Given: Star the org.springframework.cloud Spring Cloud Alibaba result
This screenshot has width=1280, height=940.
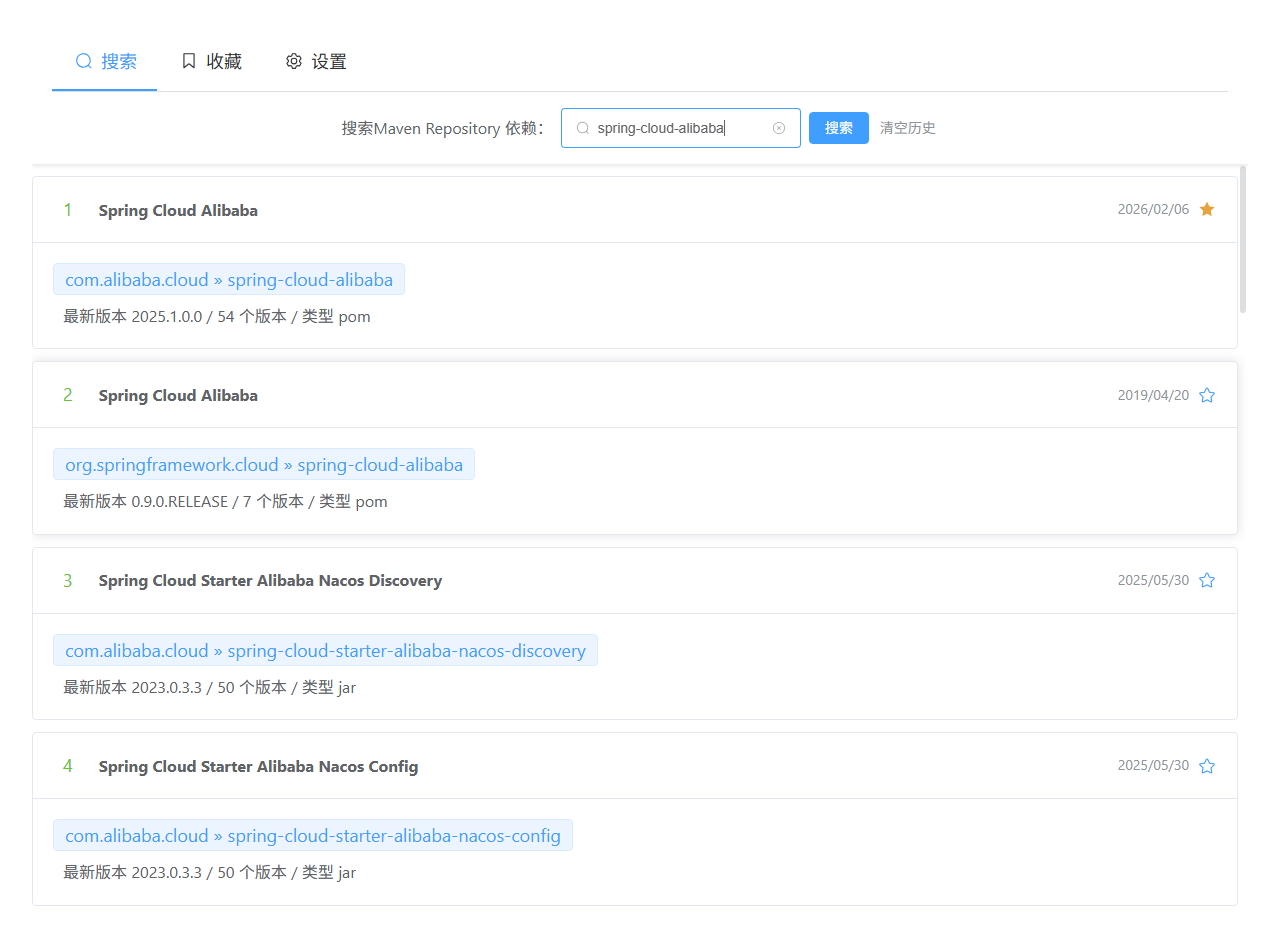Looking at the screenshot, I should point(1207,395).
